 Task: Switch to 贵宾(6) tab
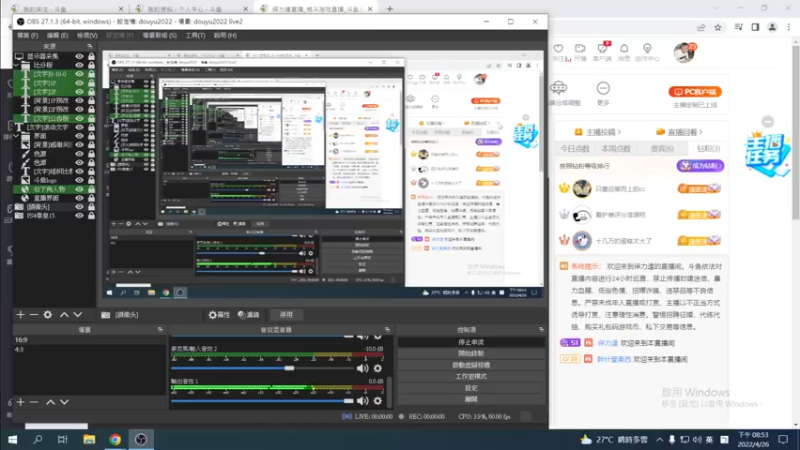[x=662, y=149]
